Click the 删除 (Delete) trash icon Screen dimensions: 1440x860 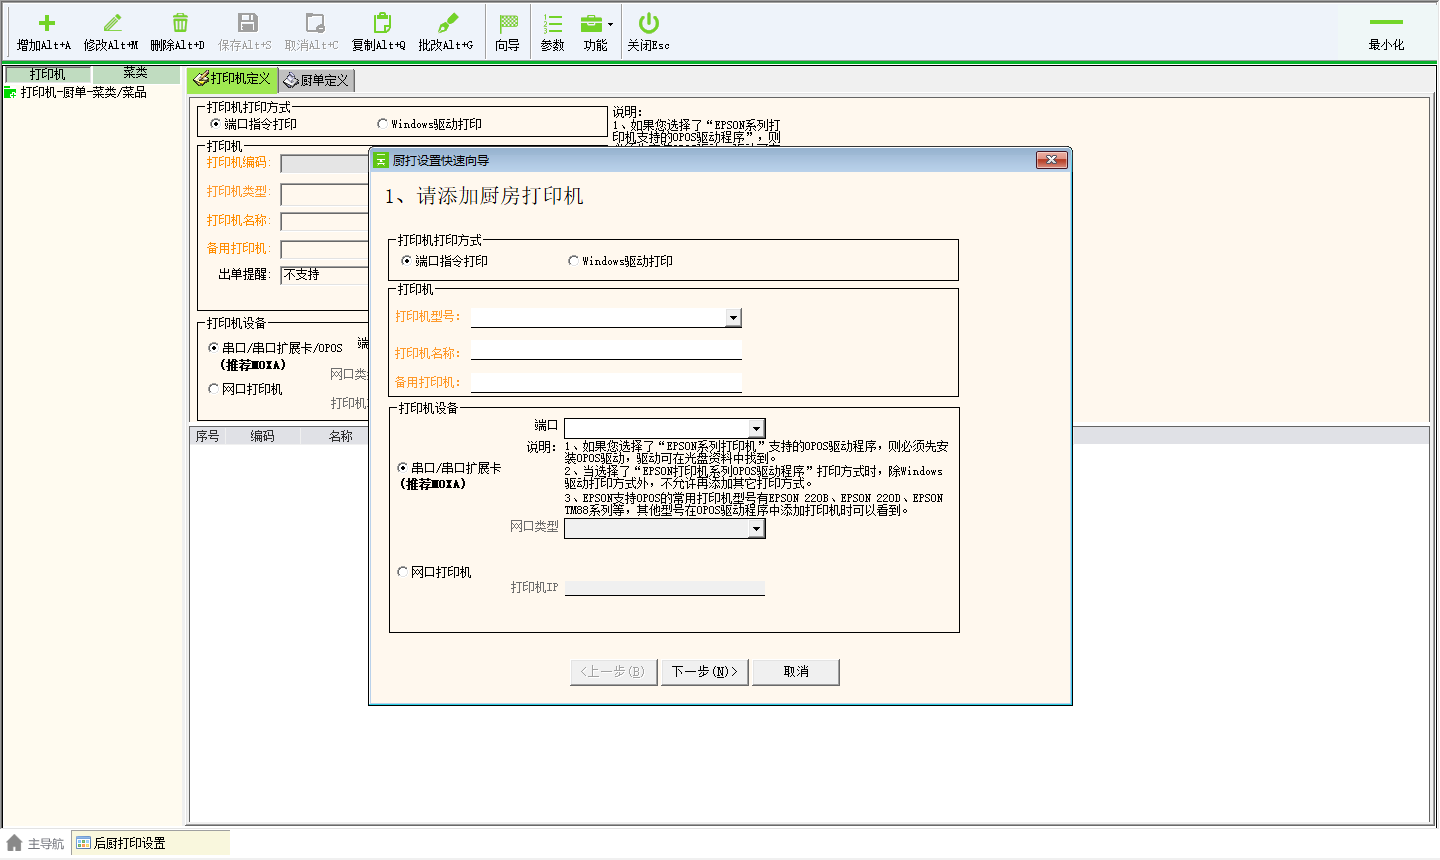(180, 23)
